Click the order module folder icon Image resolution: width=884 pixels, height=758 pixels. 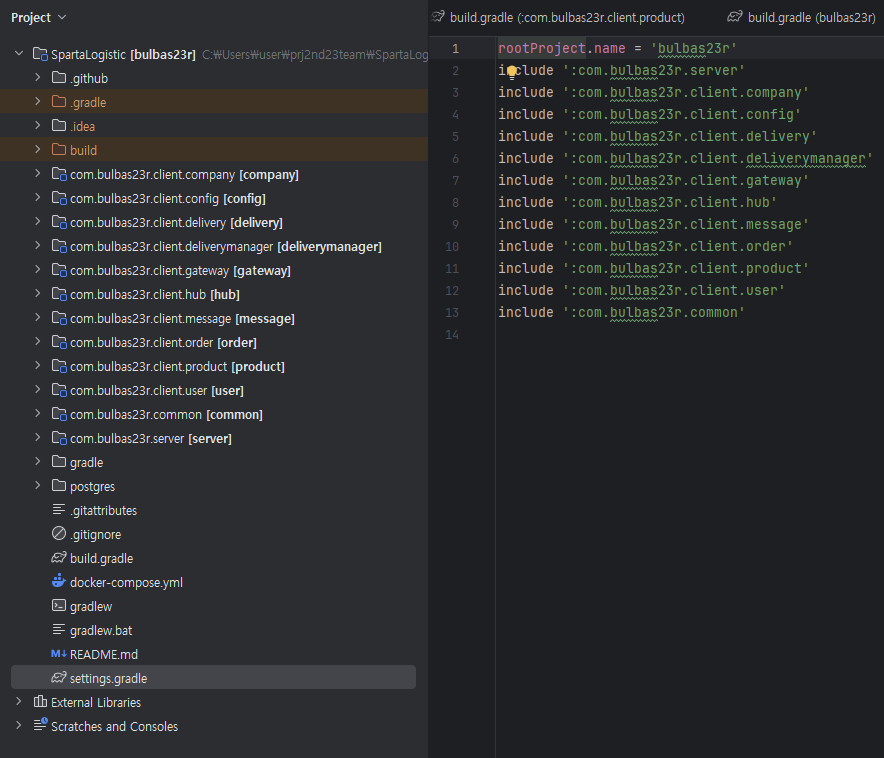coord(59,342)
